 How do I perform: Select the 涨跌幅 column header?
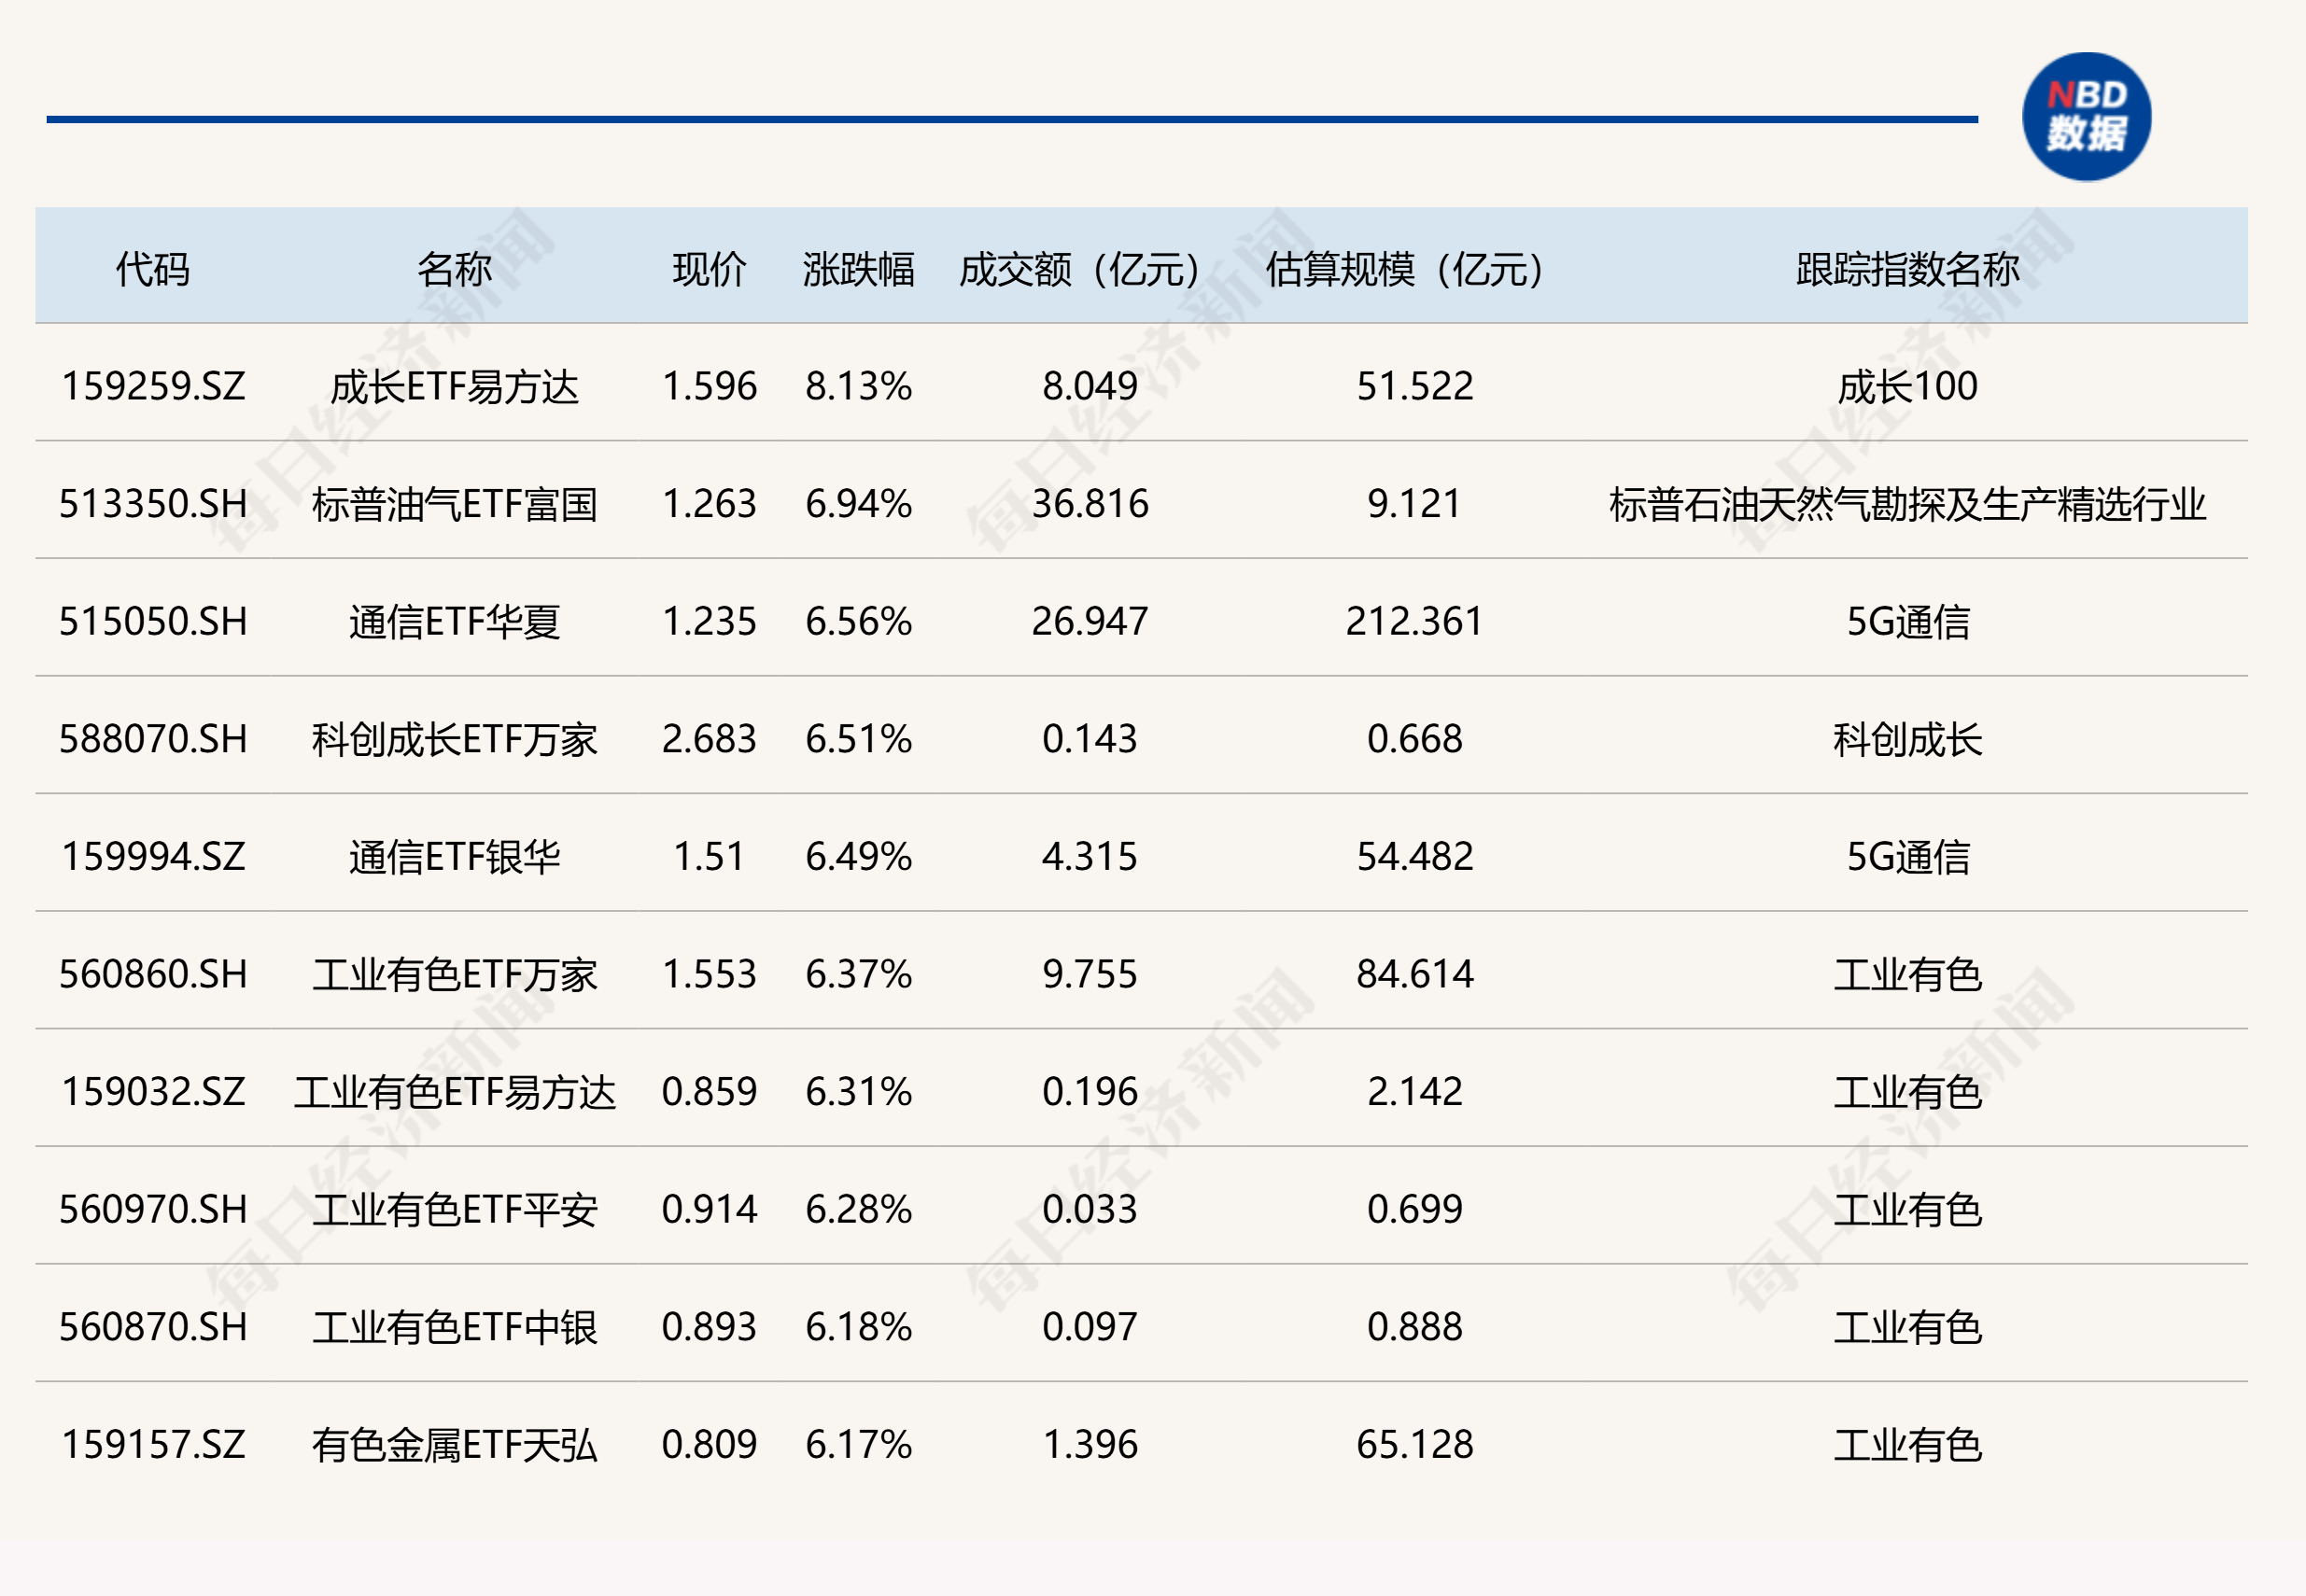(858, 269)
